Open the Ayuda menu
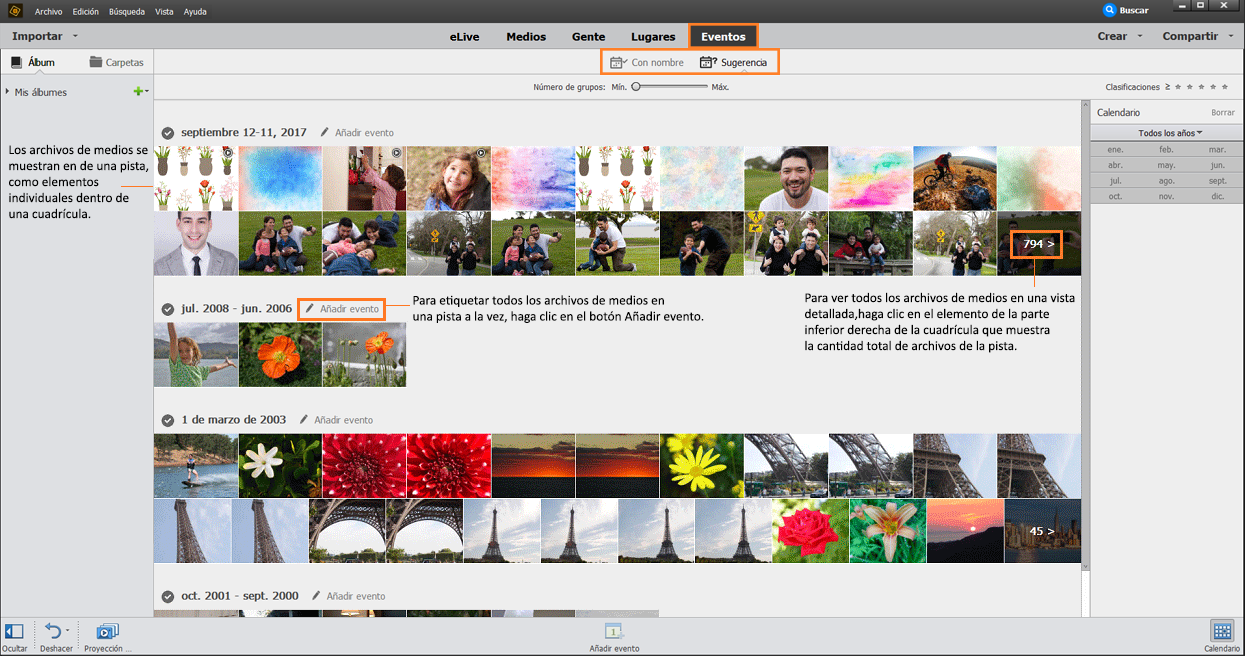 coord(195,11)
